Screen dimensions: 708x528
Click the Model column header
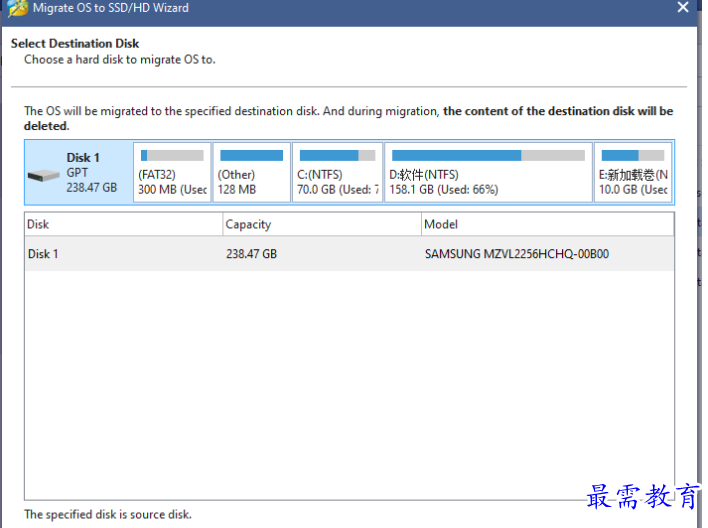tap(548, 224)
